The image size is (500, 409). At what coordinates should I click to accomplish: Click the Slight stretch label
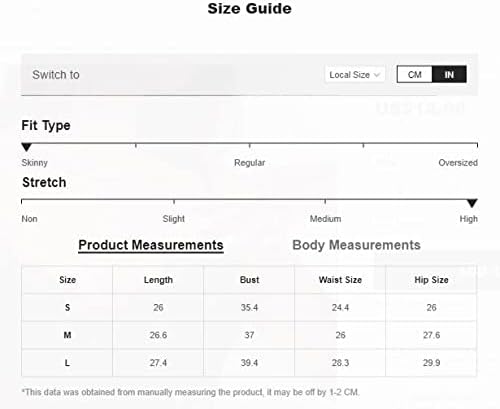pos(174,219)
